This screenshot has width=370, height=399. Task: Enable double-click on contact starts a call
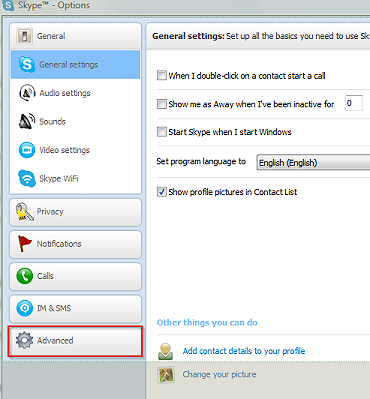[162, 75]
